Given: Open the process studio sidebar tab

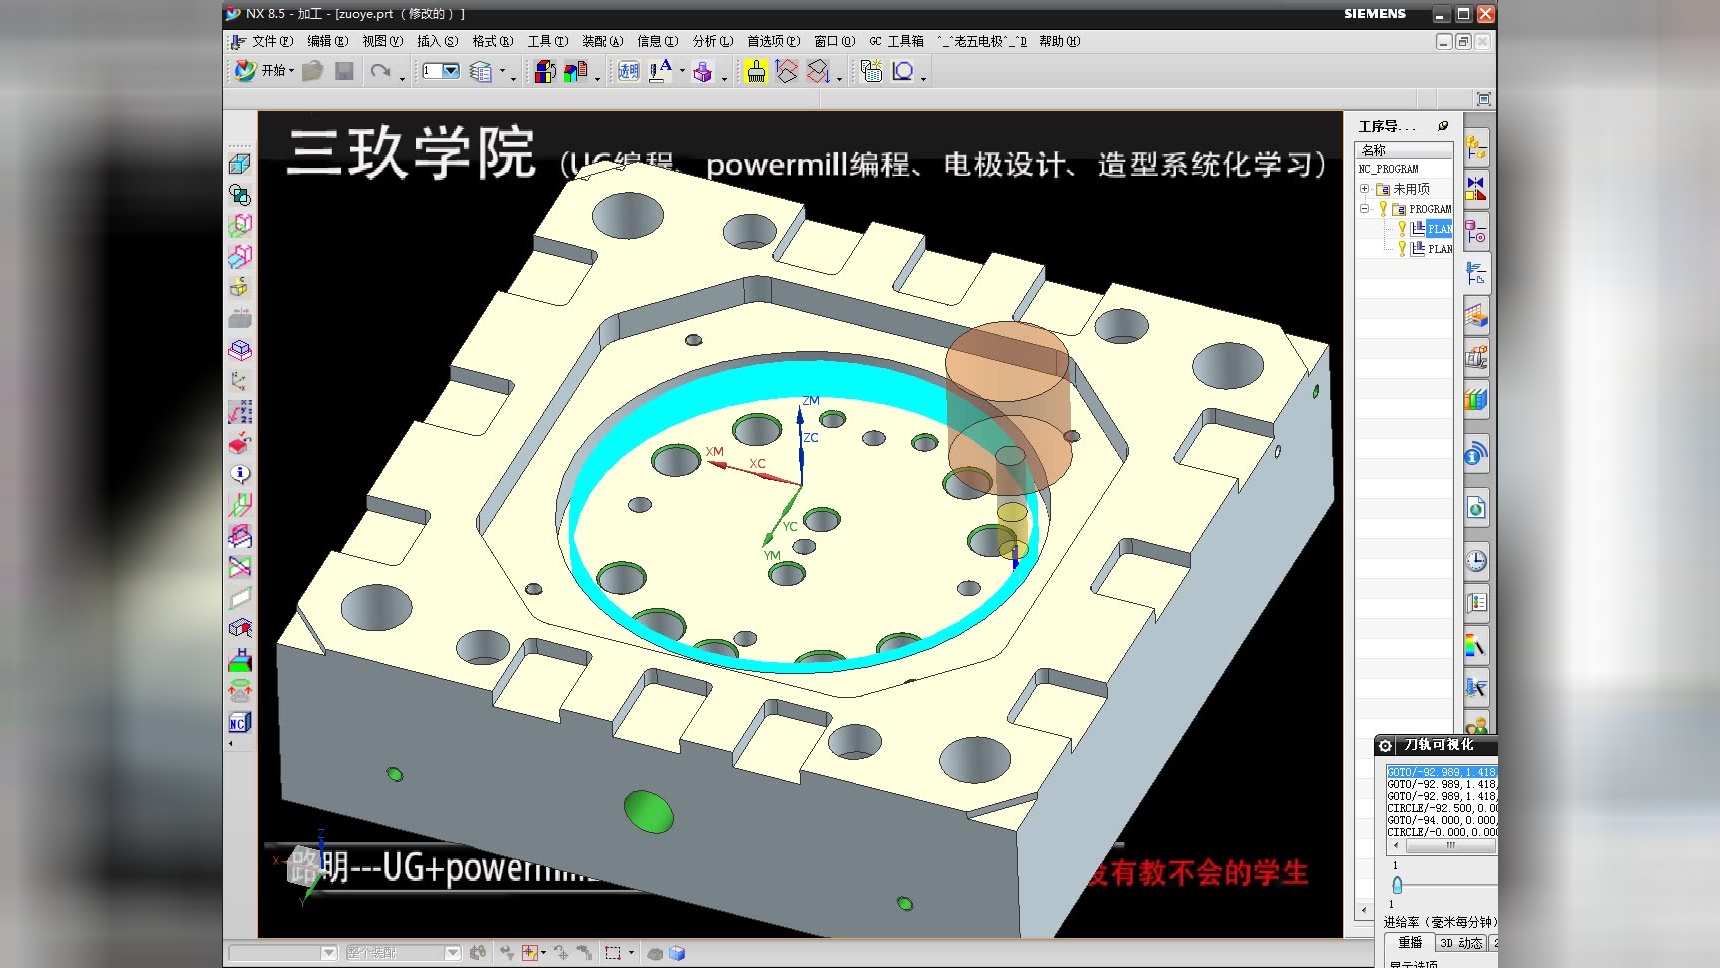Looking at the screenshot, I should pos(1476,603).
